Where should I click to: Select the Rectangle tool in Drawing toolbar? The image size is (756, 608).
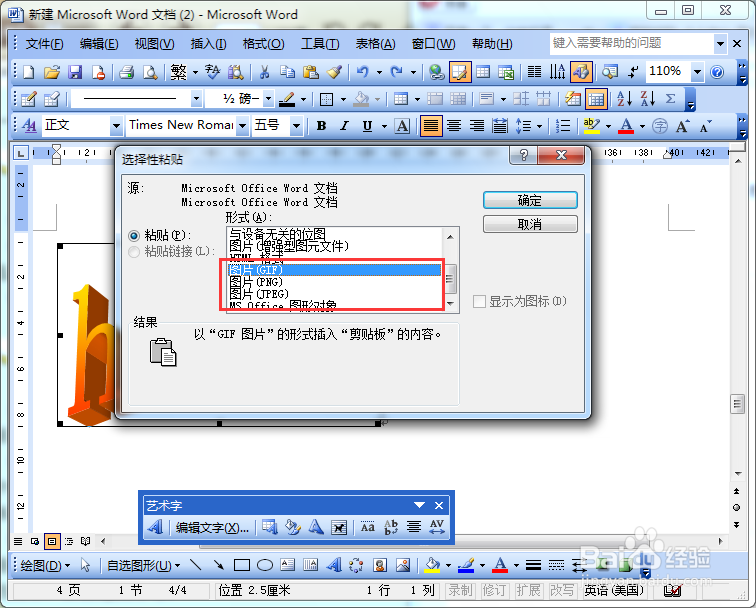pos(242,565)
